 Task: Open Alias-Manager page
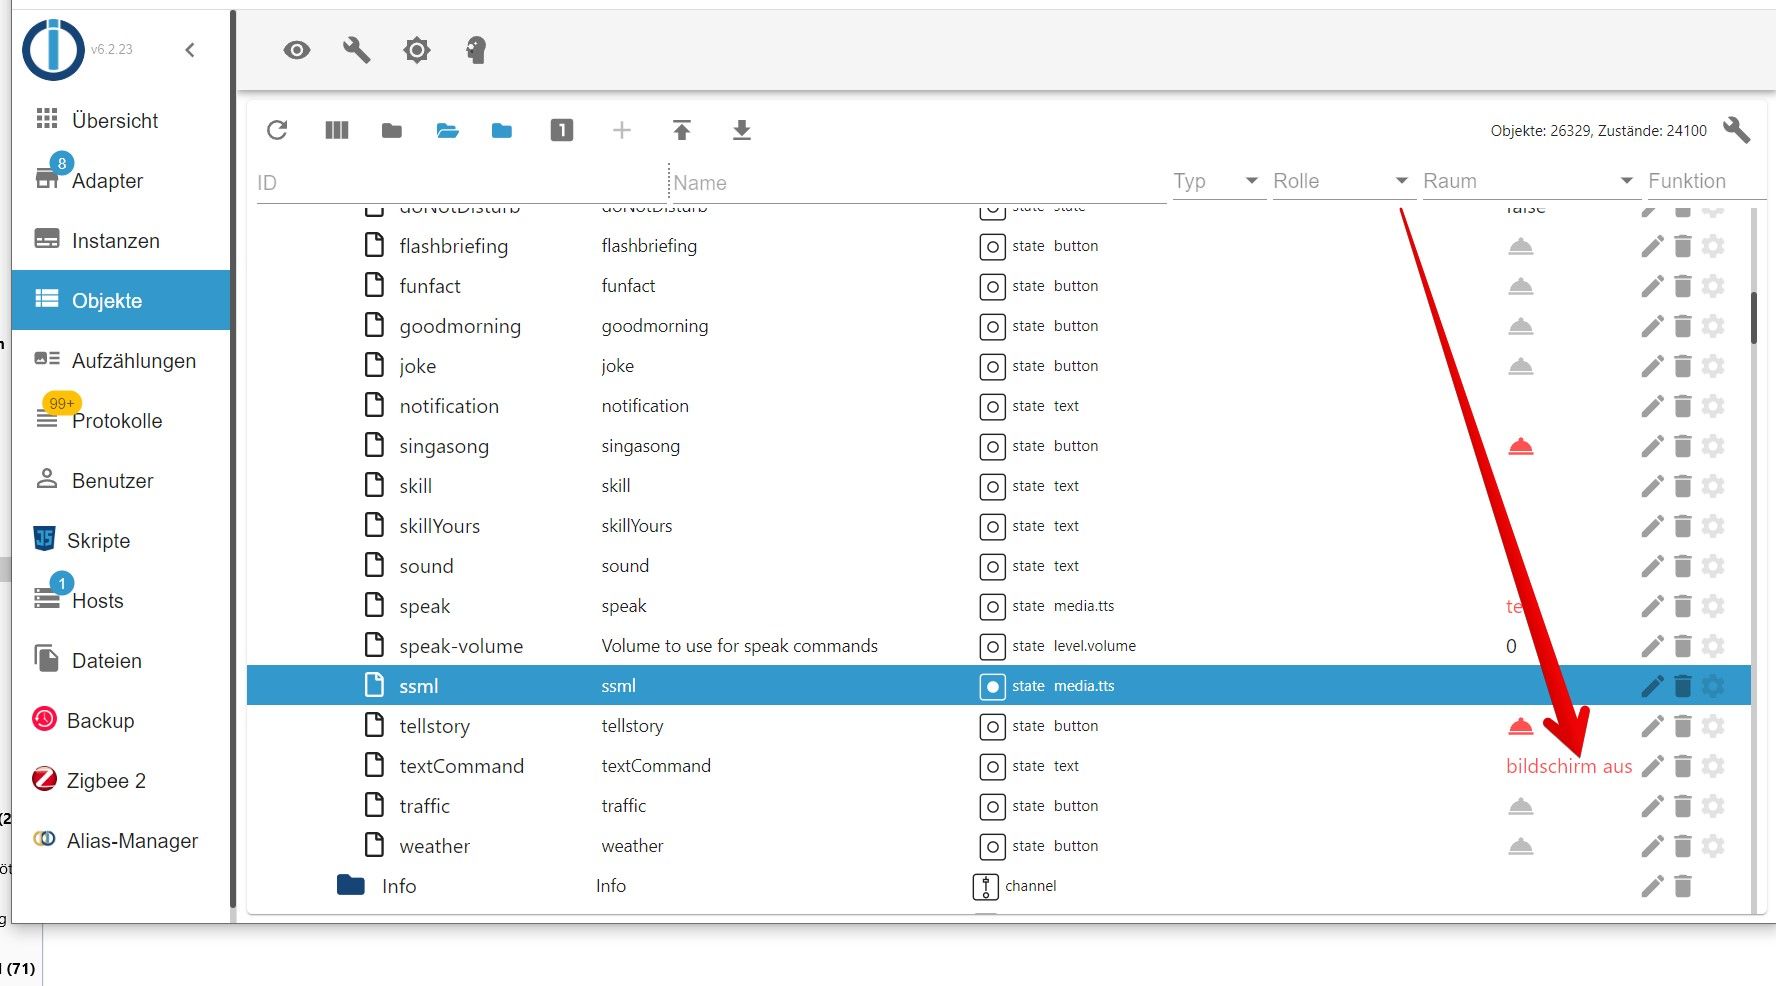pos(121,840)
